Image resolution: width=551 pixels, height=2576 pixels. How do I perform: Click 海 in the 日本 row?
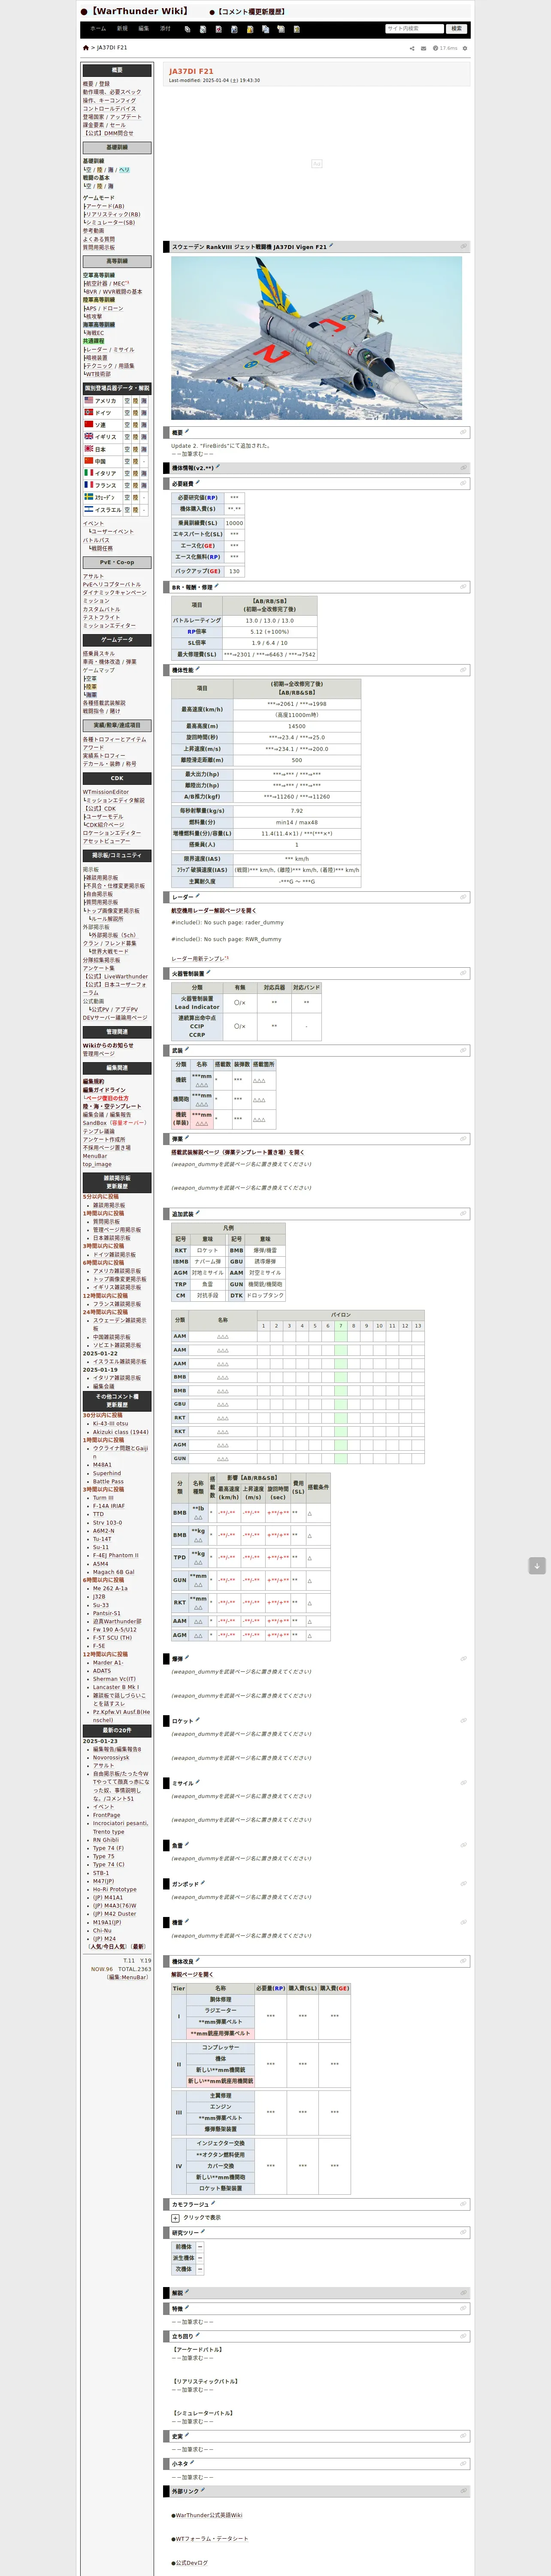pos(144,449)
